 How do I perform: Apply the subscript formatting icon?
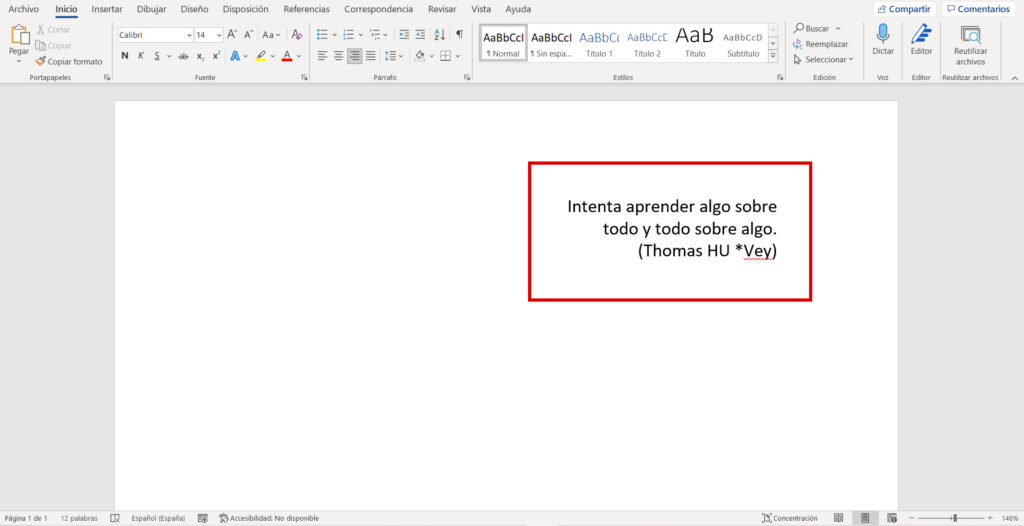click(x=200, y=56)
